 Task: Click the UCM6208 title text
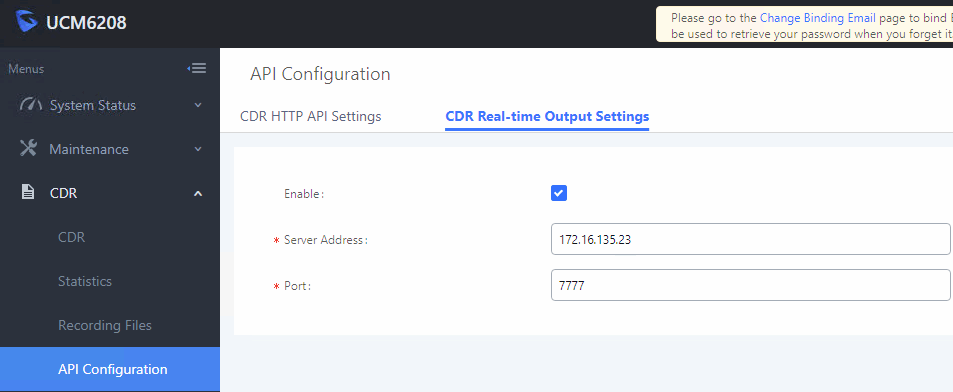pos(86,24)
